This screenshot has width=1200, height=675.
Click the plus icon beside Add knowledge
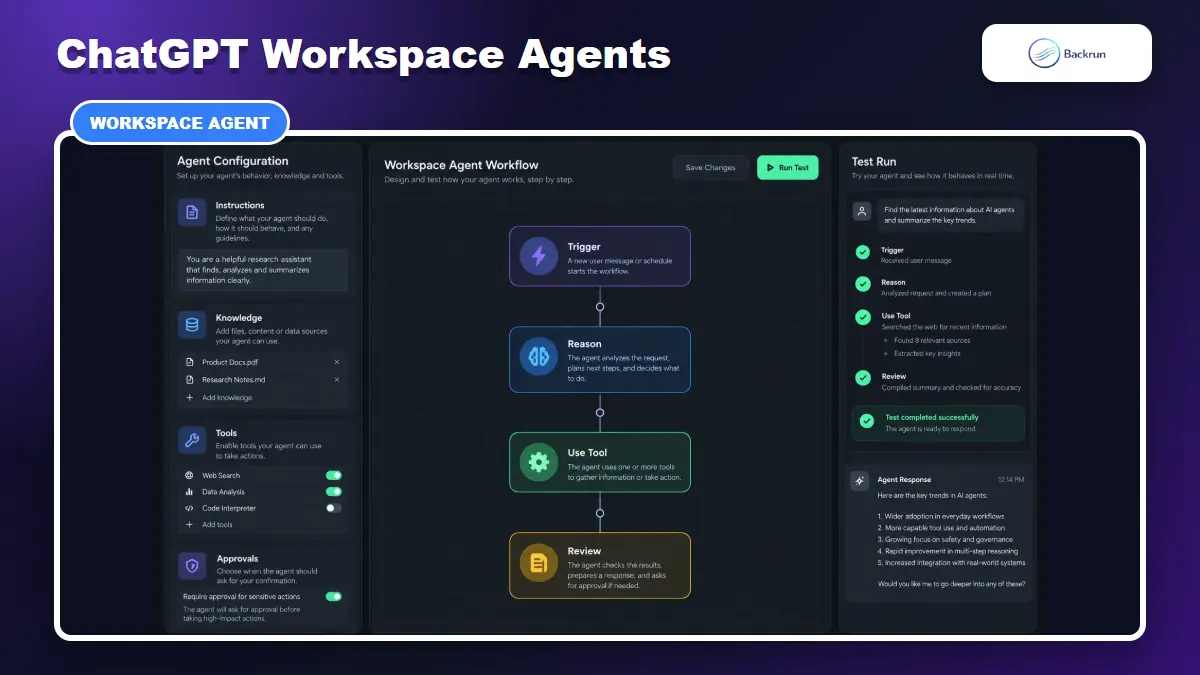(x=190, y=398)
